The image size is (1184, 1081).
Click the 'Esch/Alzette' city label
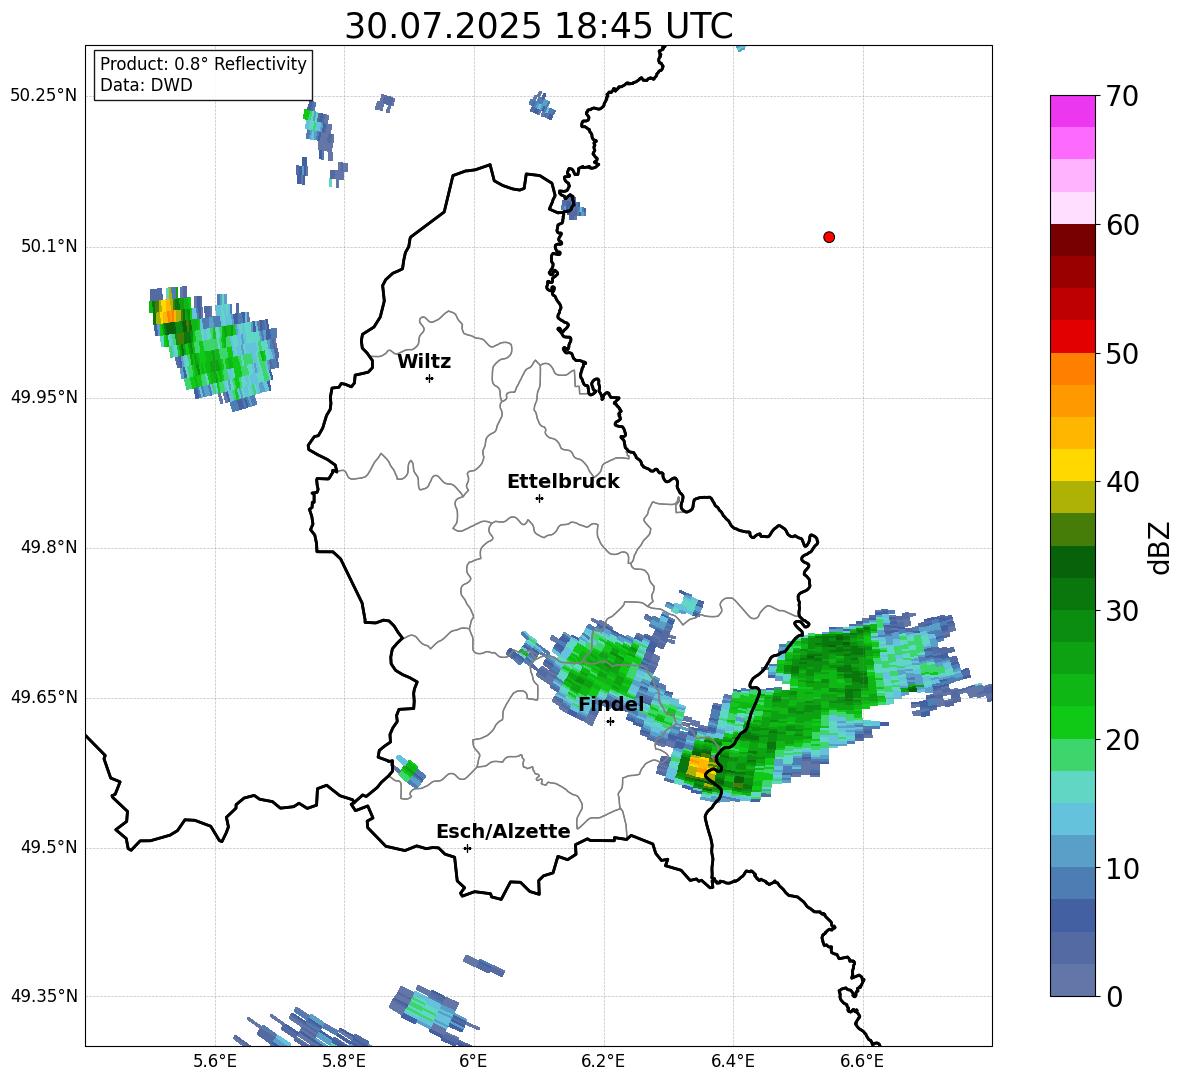coord(503,831)
